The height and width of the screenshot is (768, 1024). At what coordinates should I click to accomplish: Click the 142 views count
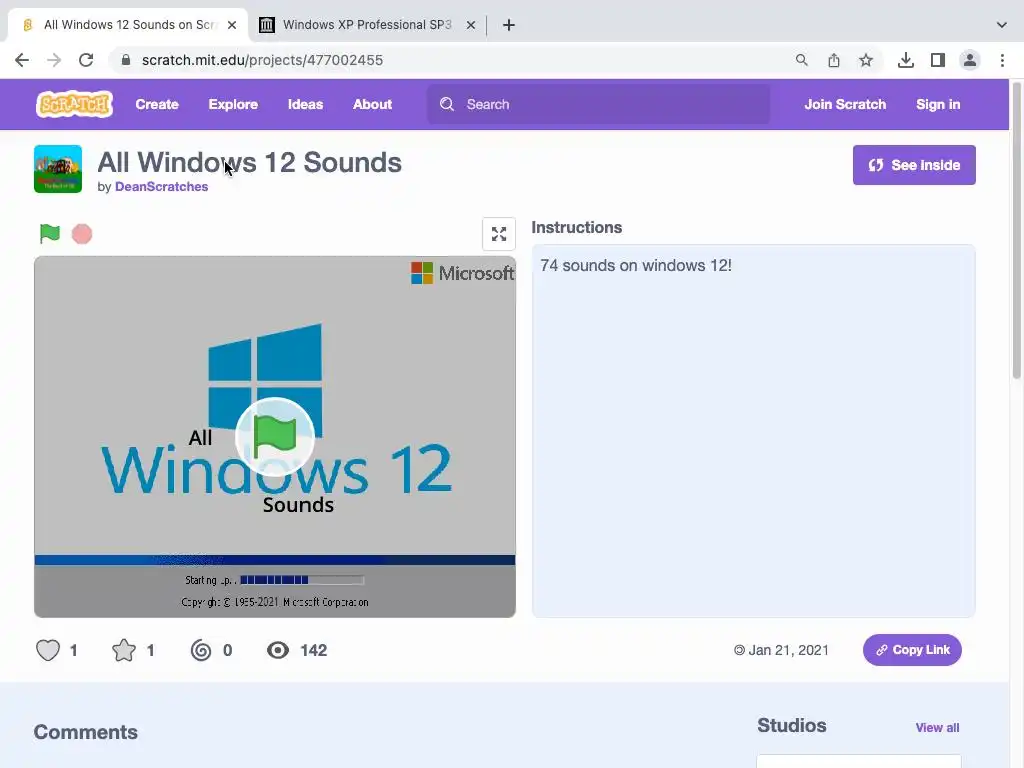313,650
